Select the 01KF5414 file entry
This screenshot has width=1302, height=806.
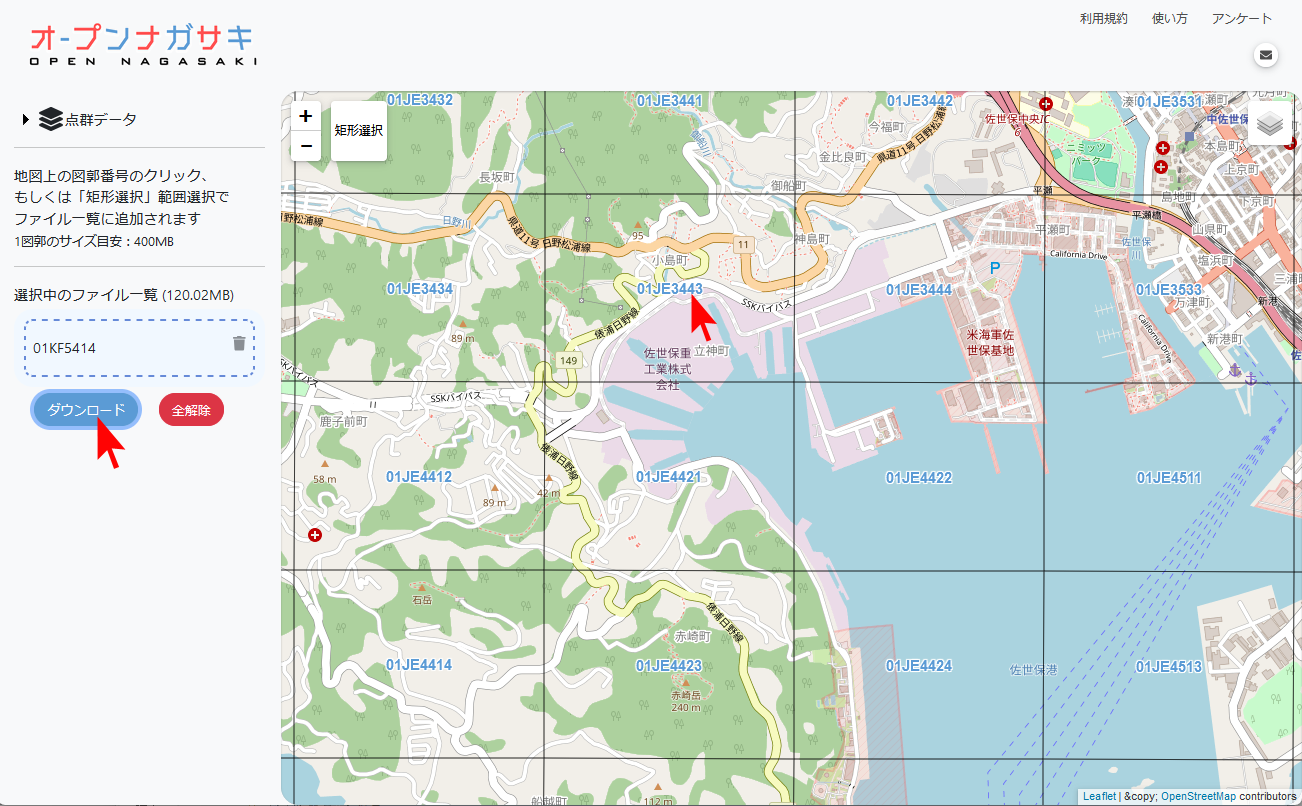click(x=65, y=348)
